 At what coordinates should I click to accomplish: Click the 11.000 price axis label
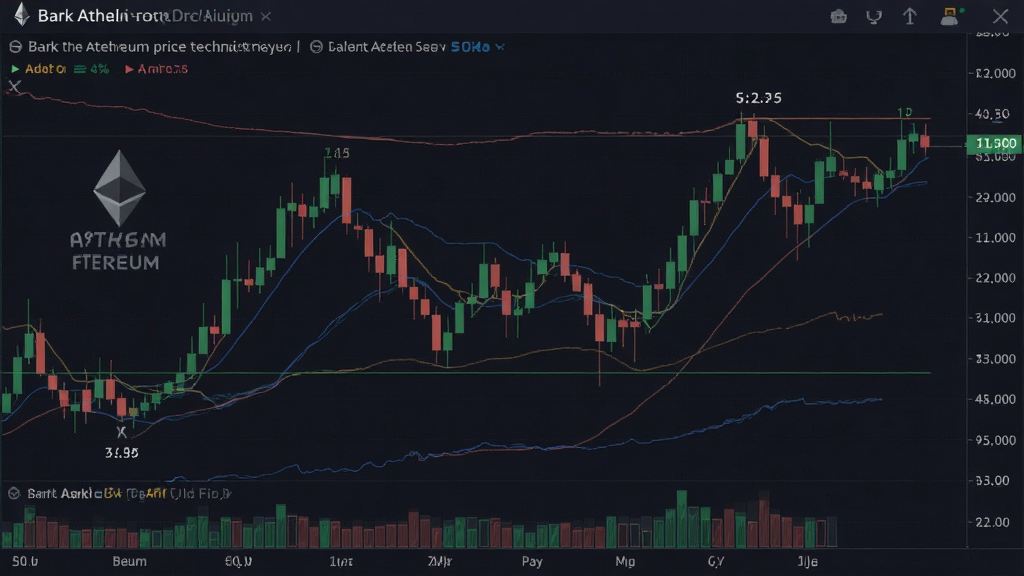coord(995,238)
